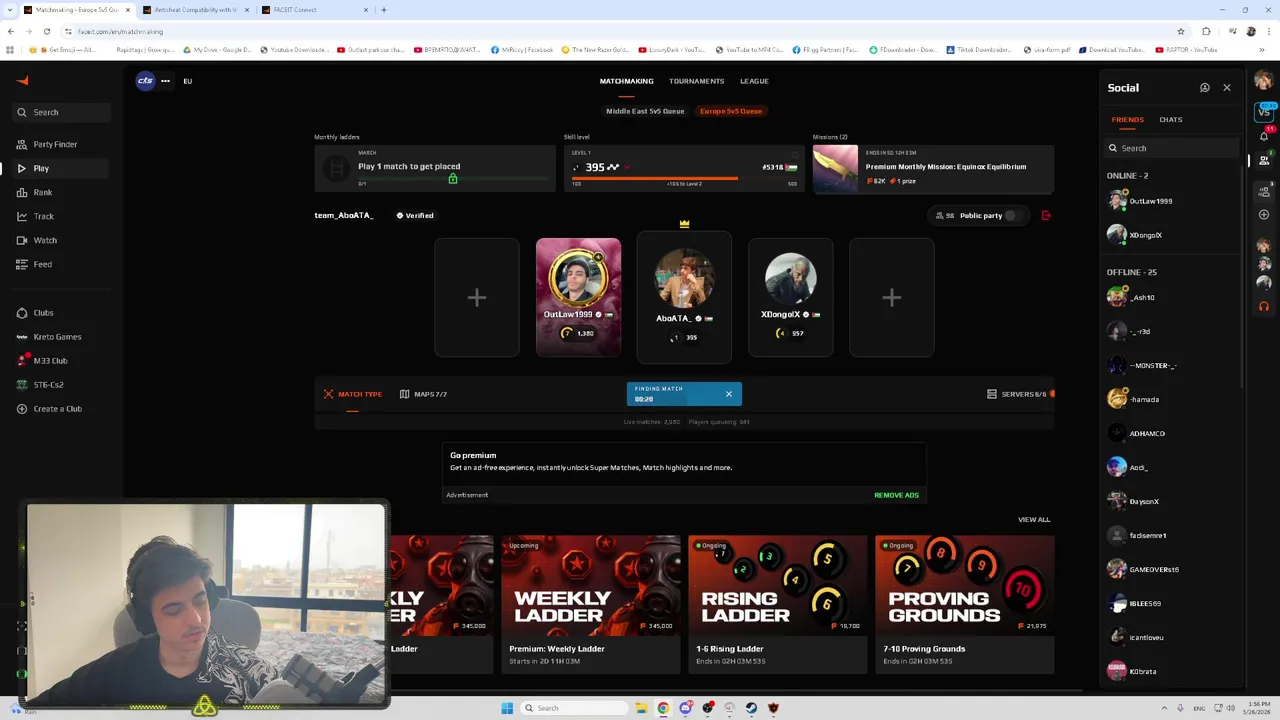Image resolution: width=1280 pixels, height=720 pixels.
Task: Click the party invites icon in right rail
Action: (x=1264, y=191)
